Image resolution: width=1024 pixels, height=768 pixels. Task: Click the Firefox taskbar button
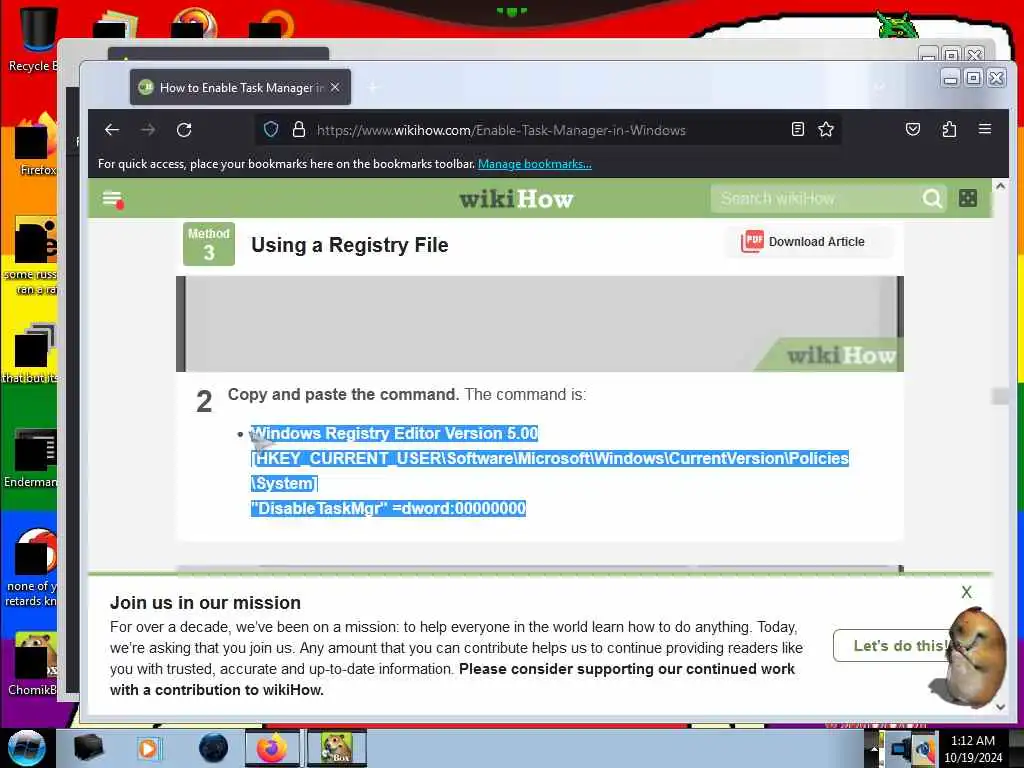[272, 748]
